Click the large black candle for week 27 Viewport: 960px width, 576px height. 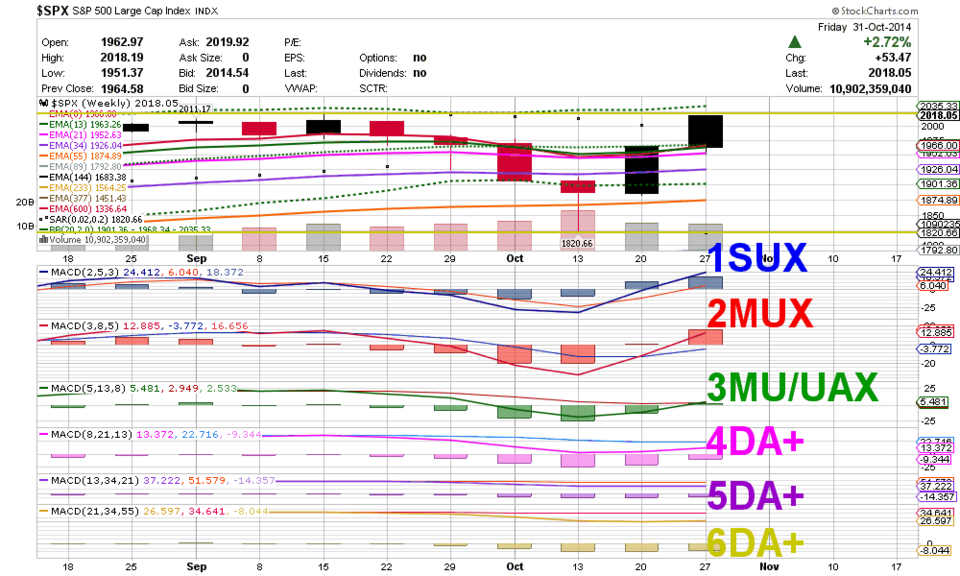[x=705, y=130]
